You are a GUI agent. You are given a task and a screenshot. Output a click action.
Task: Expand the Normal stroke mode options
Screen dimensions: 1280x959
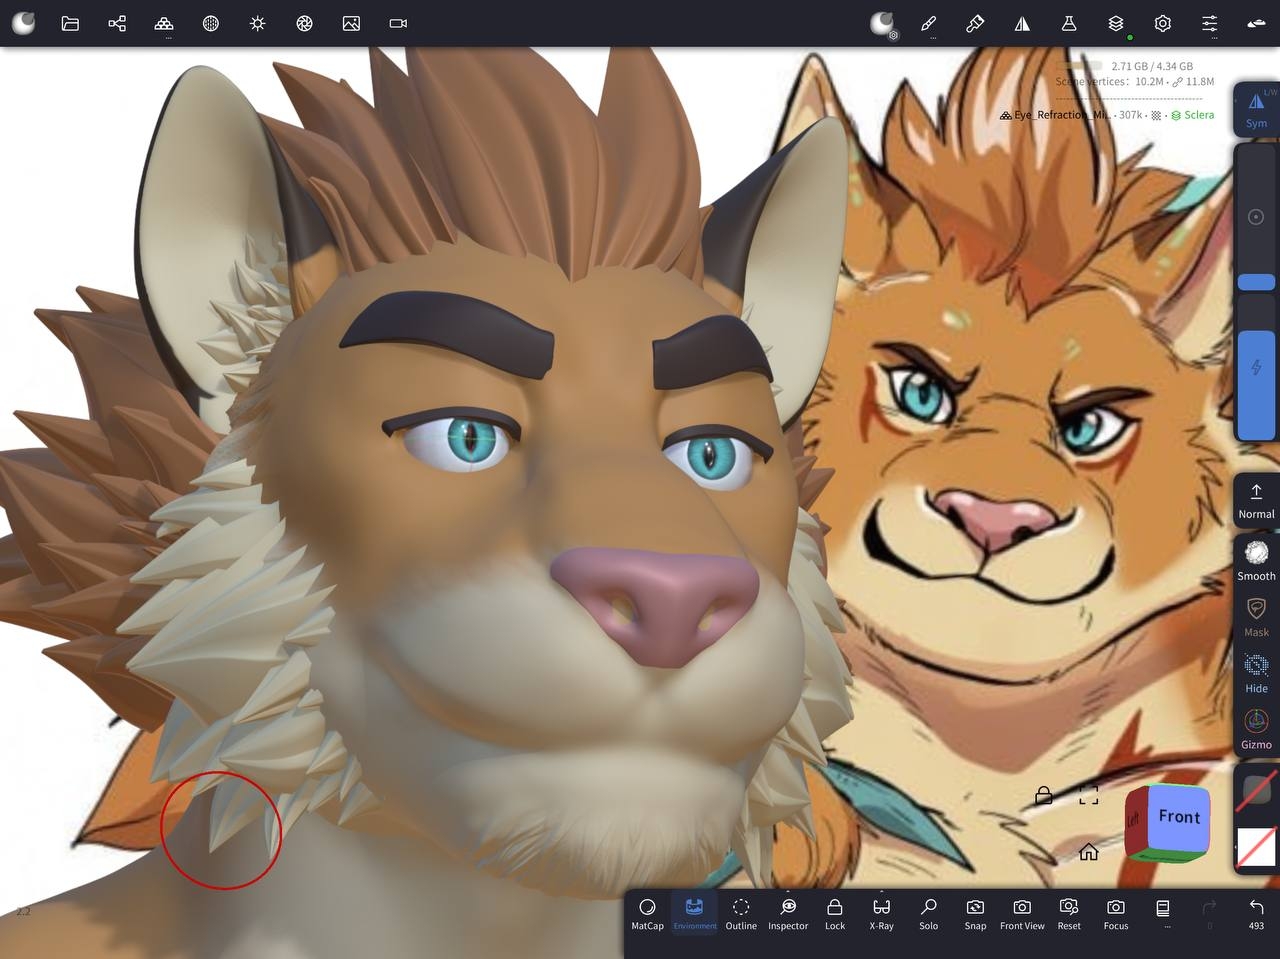(x=1256, y=500)
